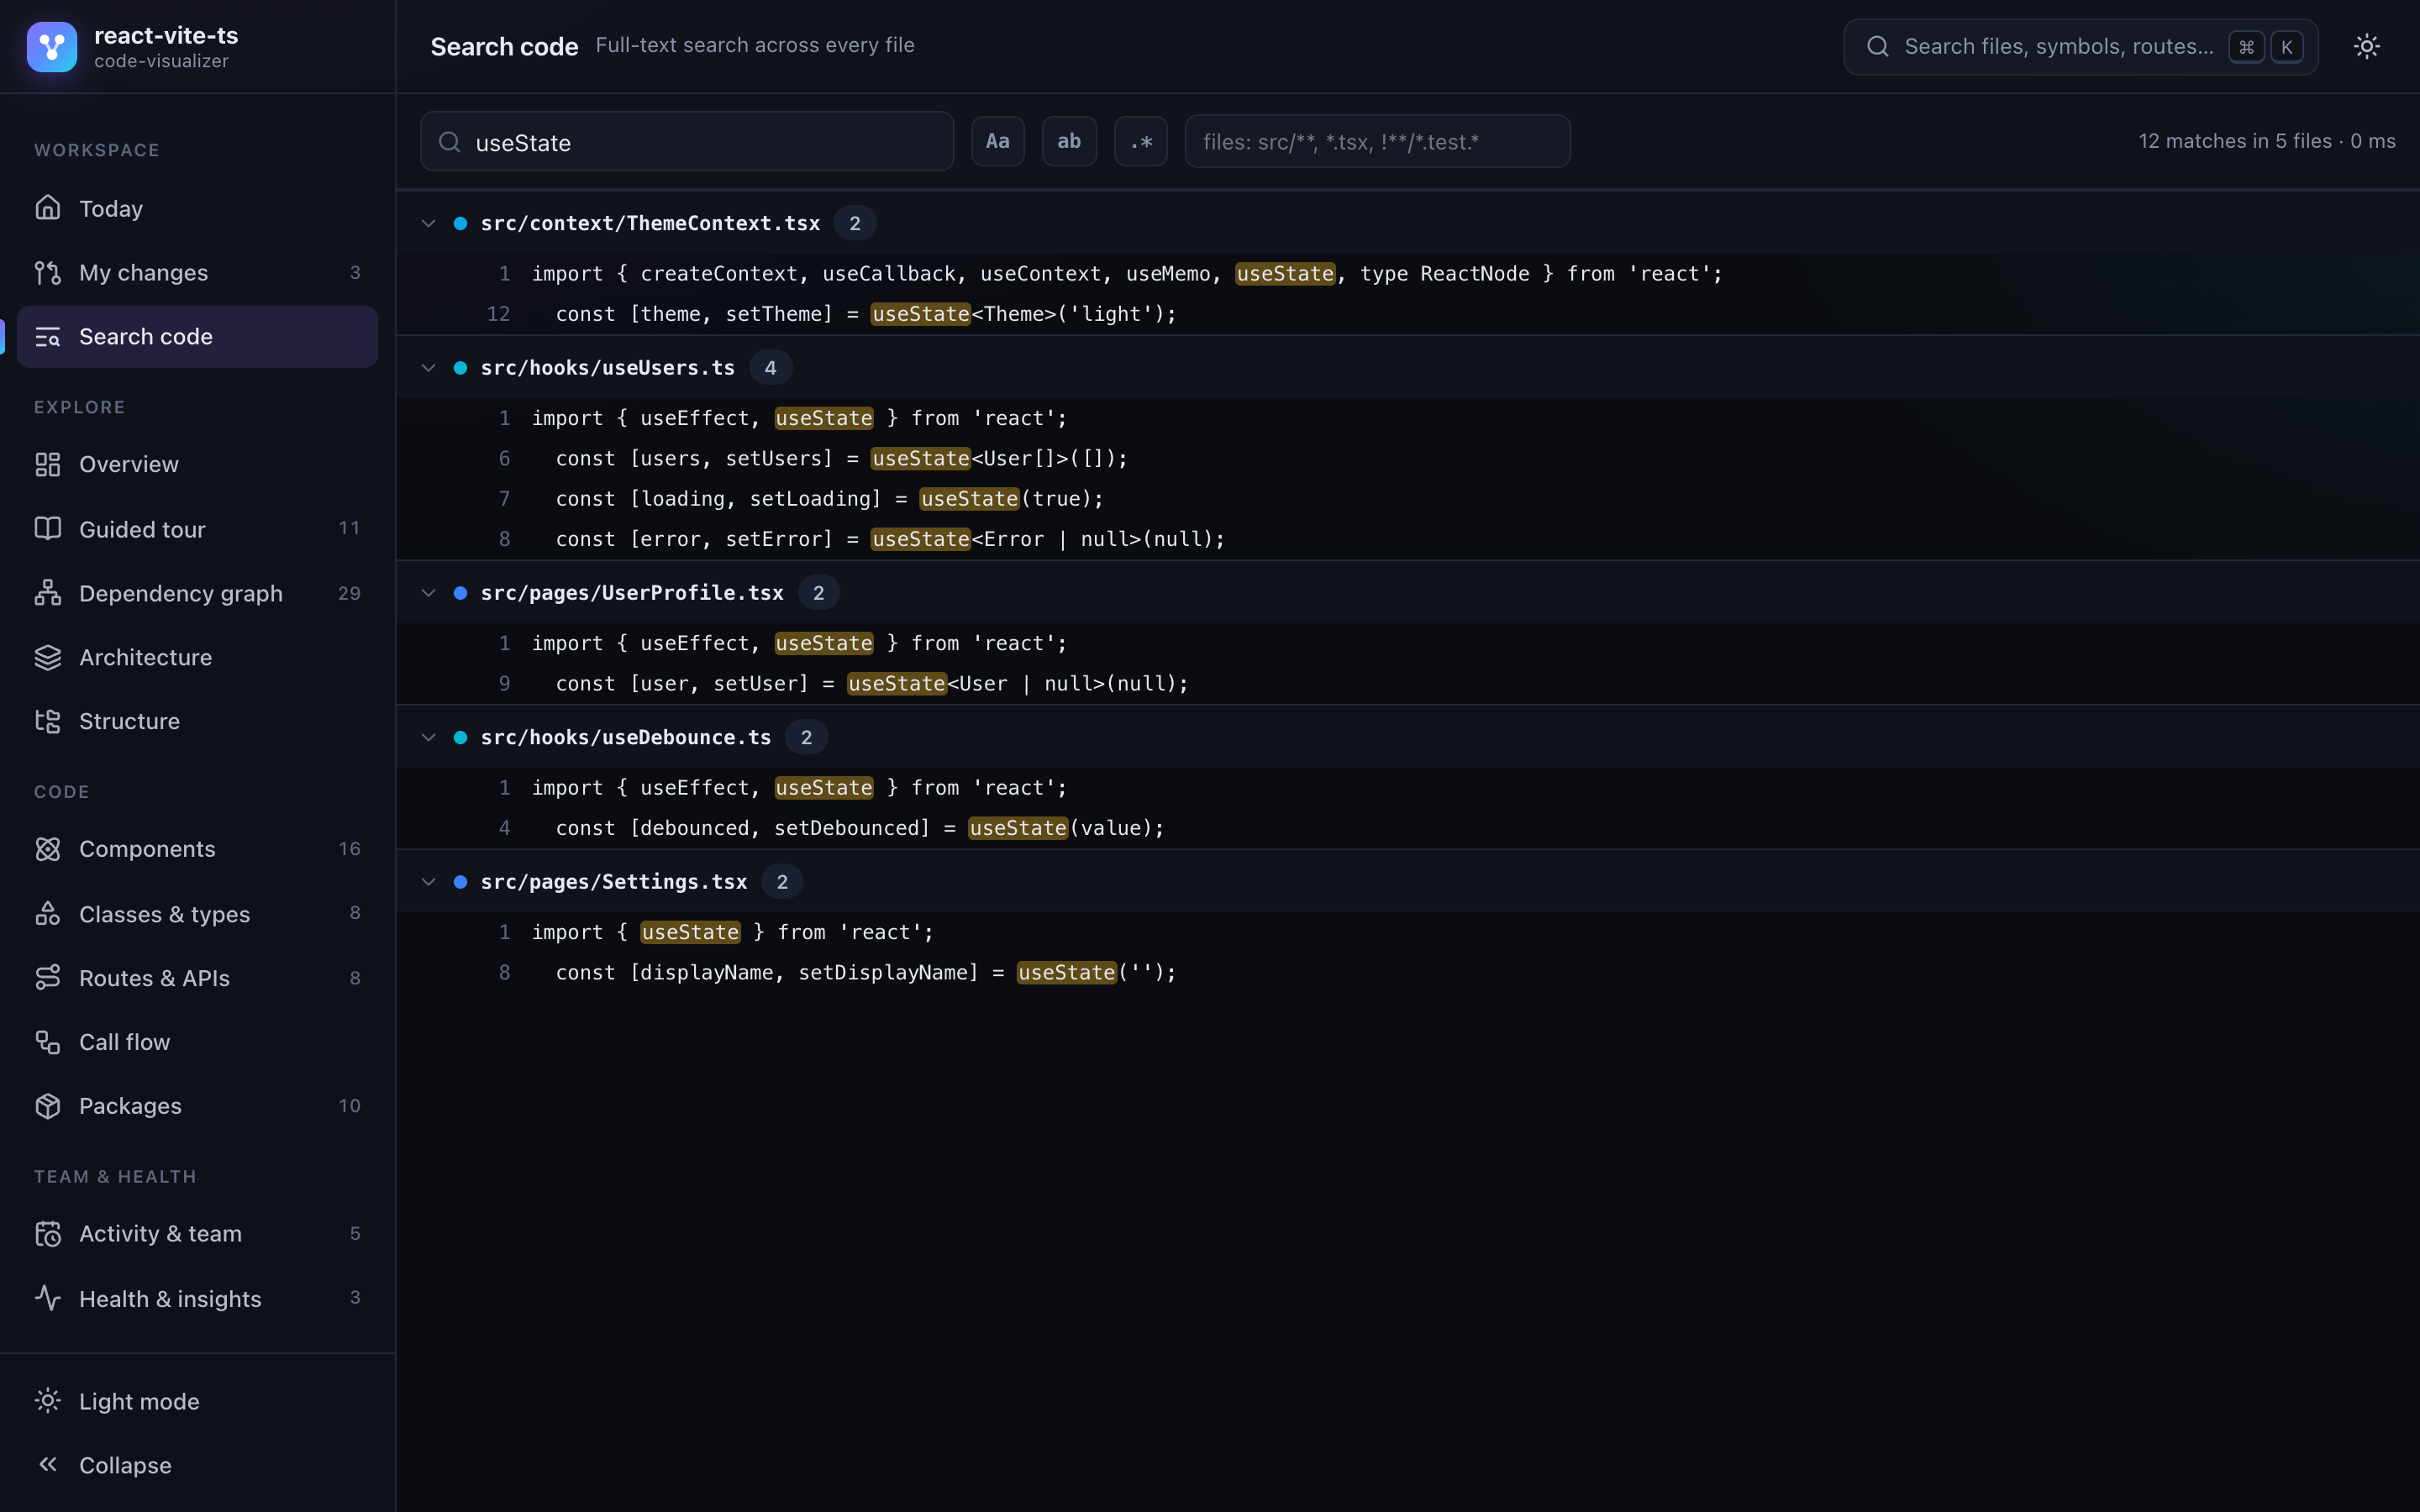Click the My changes branch icon

(x=48, y=272)
